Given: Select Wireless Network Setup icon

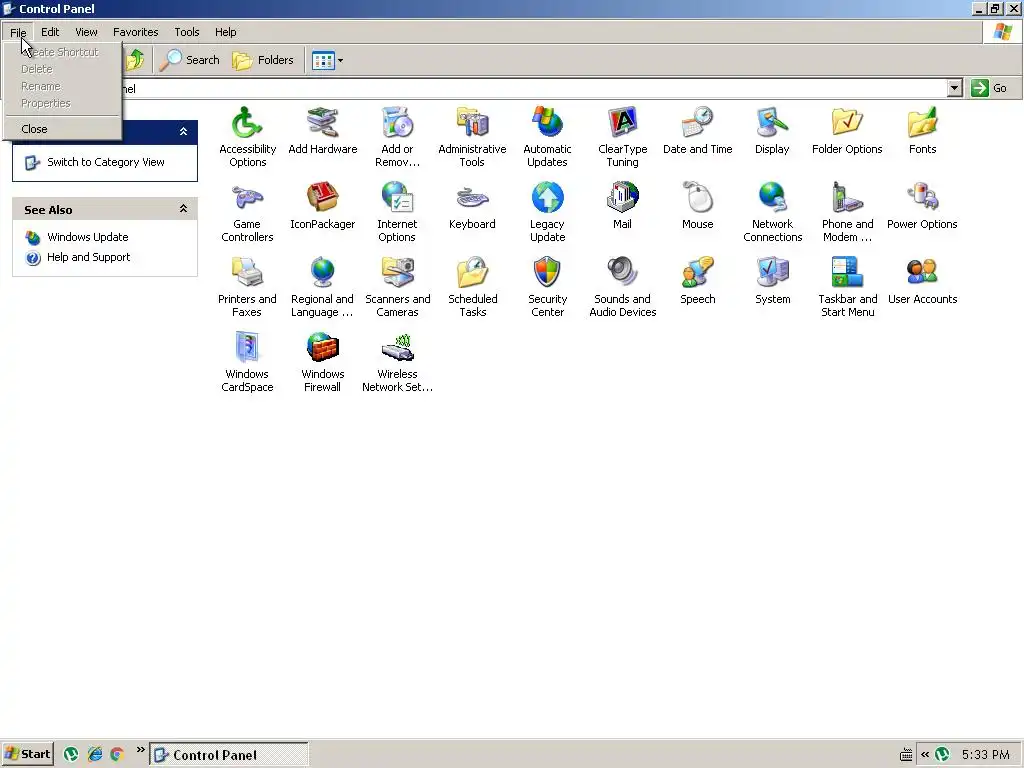Looking at the screenshot, I should (397, 348).
